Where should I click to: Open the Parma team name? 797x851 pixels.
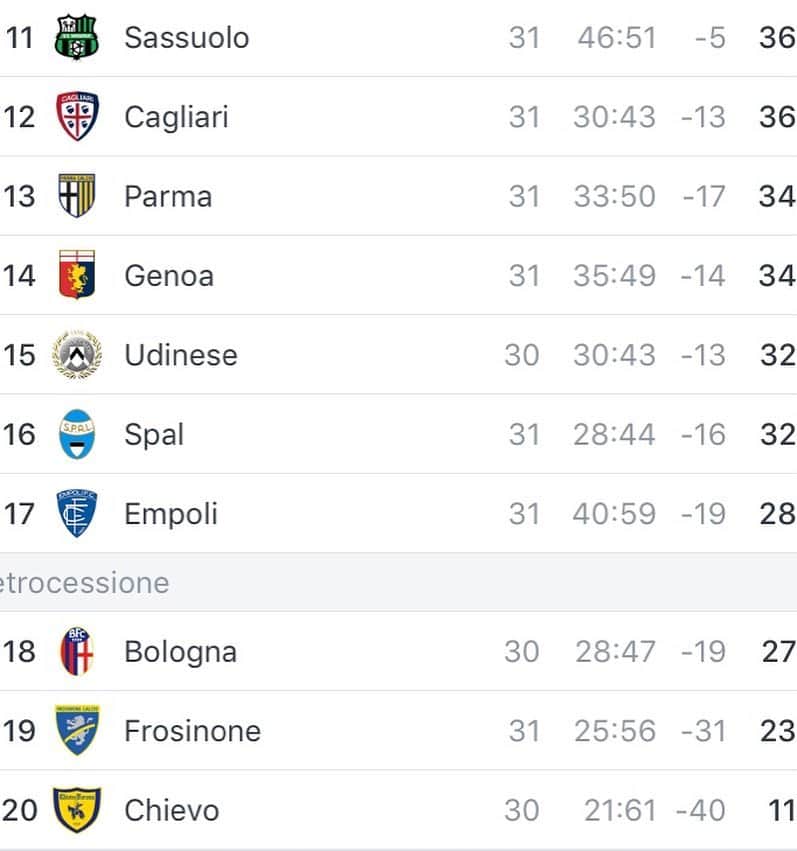click(168, 196)
